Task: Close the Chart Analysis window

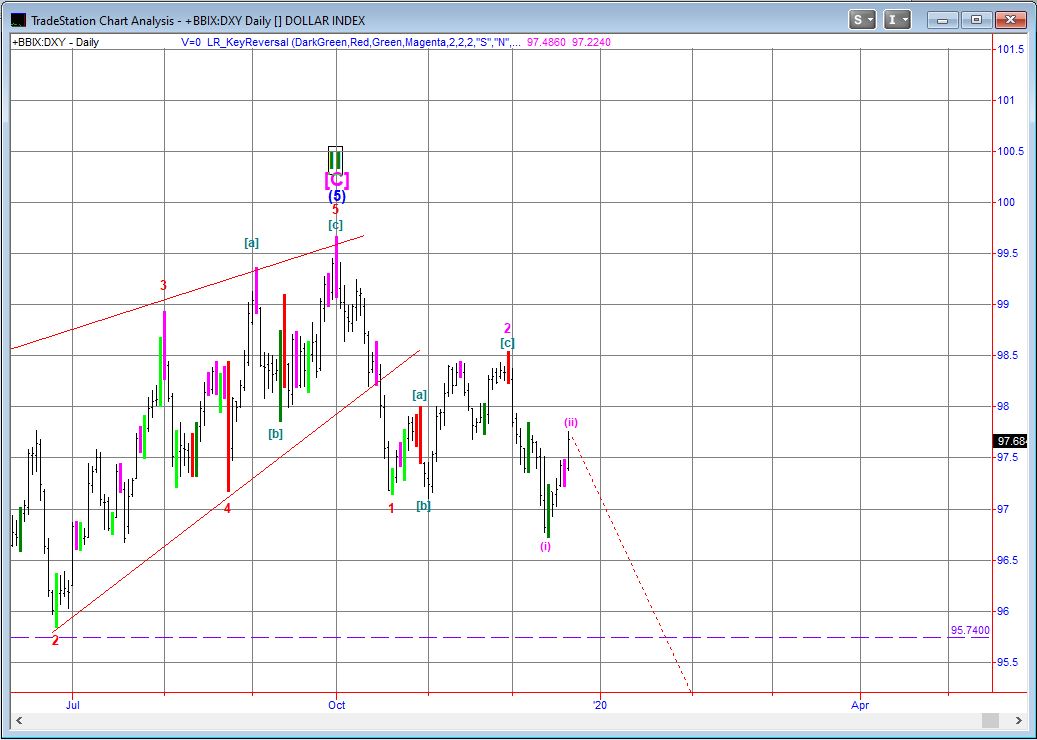Action: pos(1011,19)
